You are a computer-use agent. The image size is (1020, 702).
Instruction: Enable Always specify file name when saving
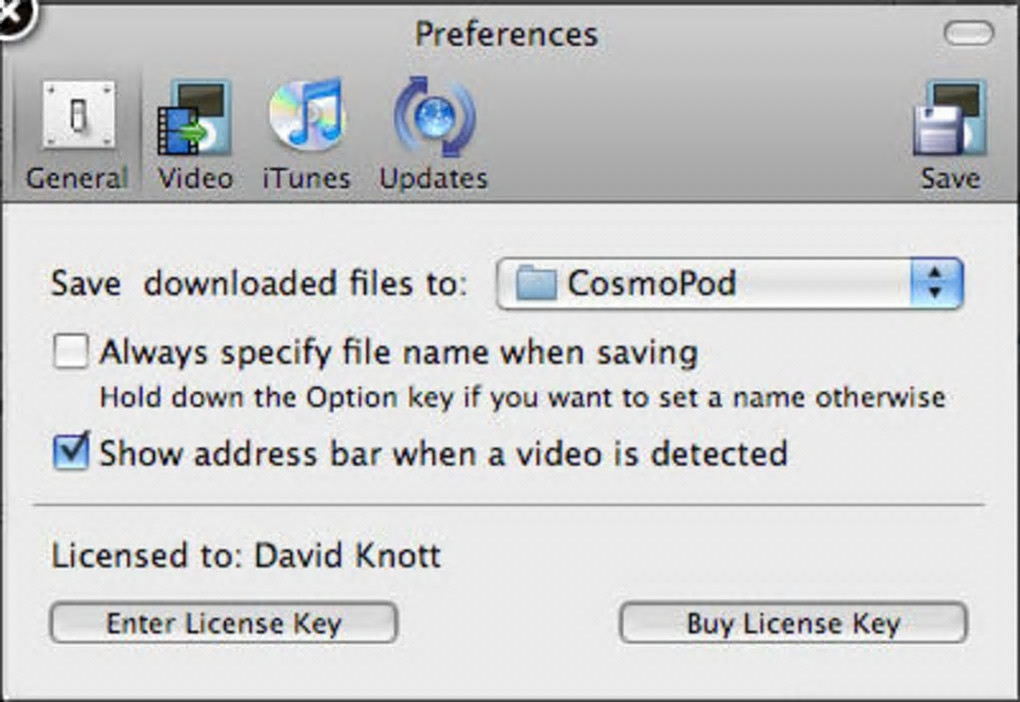(70, 352)
